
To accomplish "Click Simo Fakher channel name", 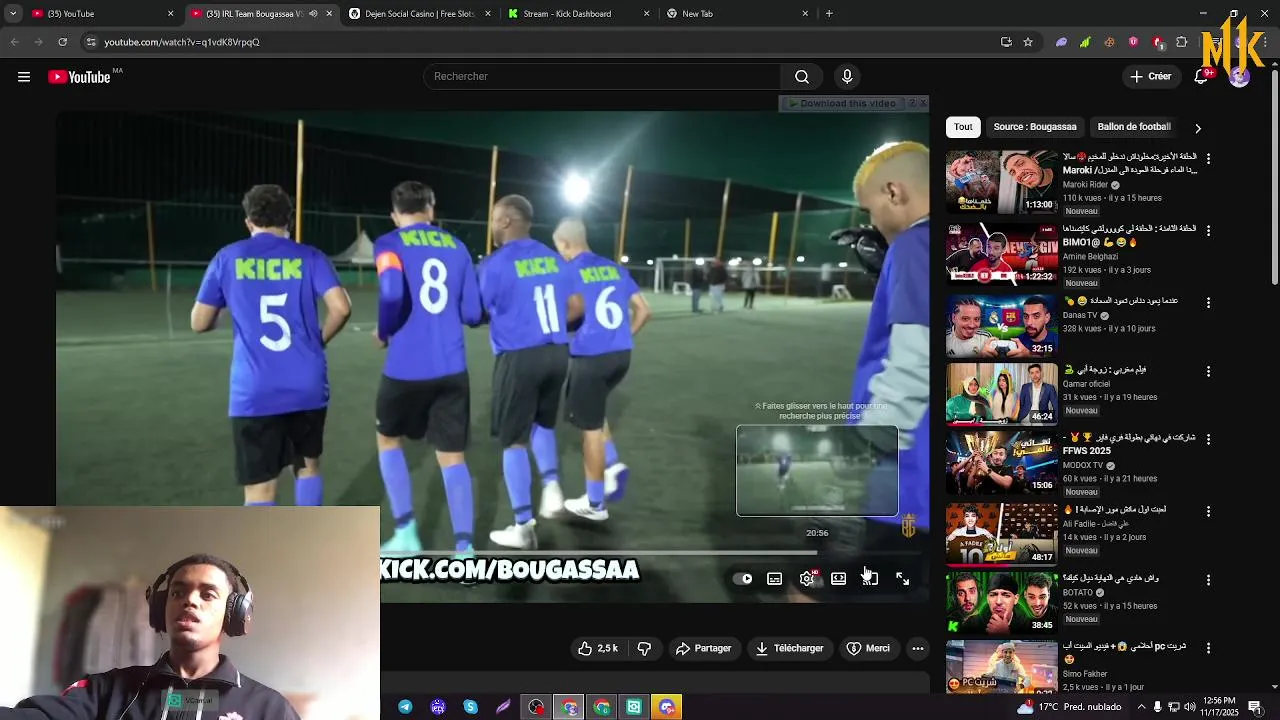I will coord(1085,675).
